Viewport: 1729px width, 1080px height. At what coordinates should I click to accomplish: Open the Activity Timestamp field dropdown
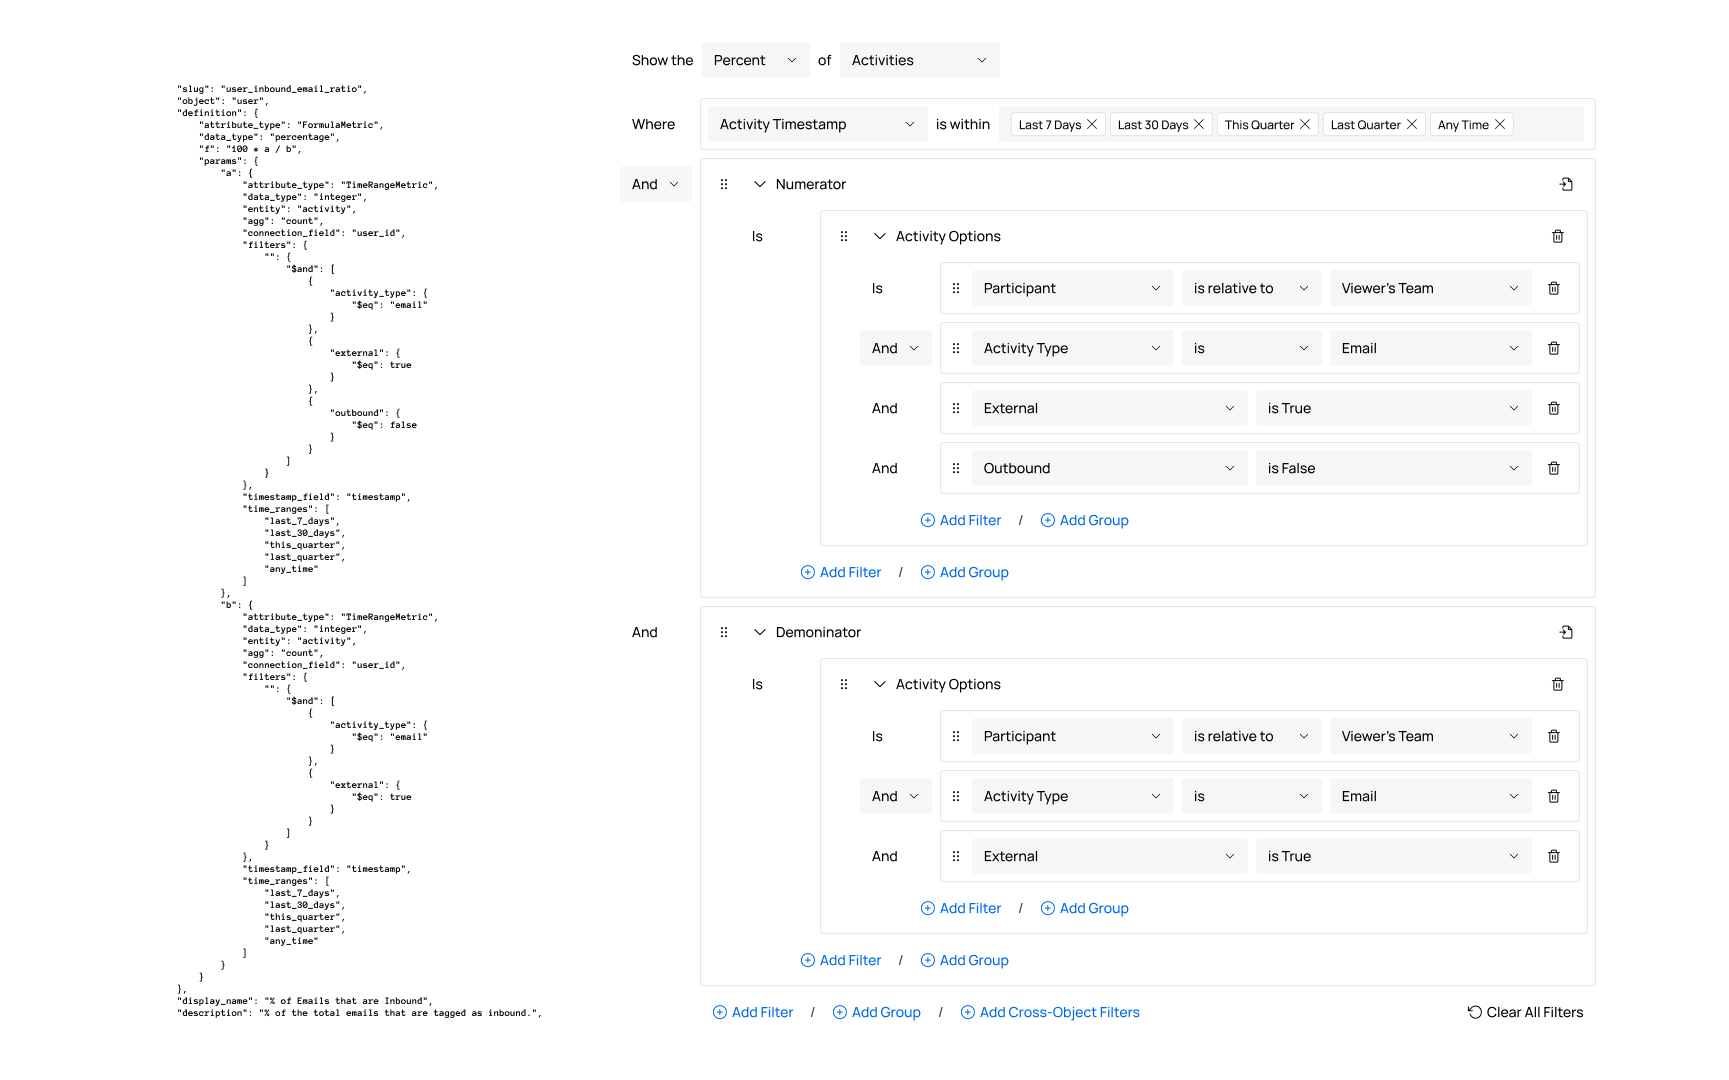pyautogui.click(x=816, y=124)
